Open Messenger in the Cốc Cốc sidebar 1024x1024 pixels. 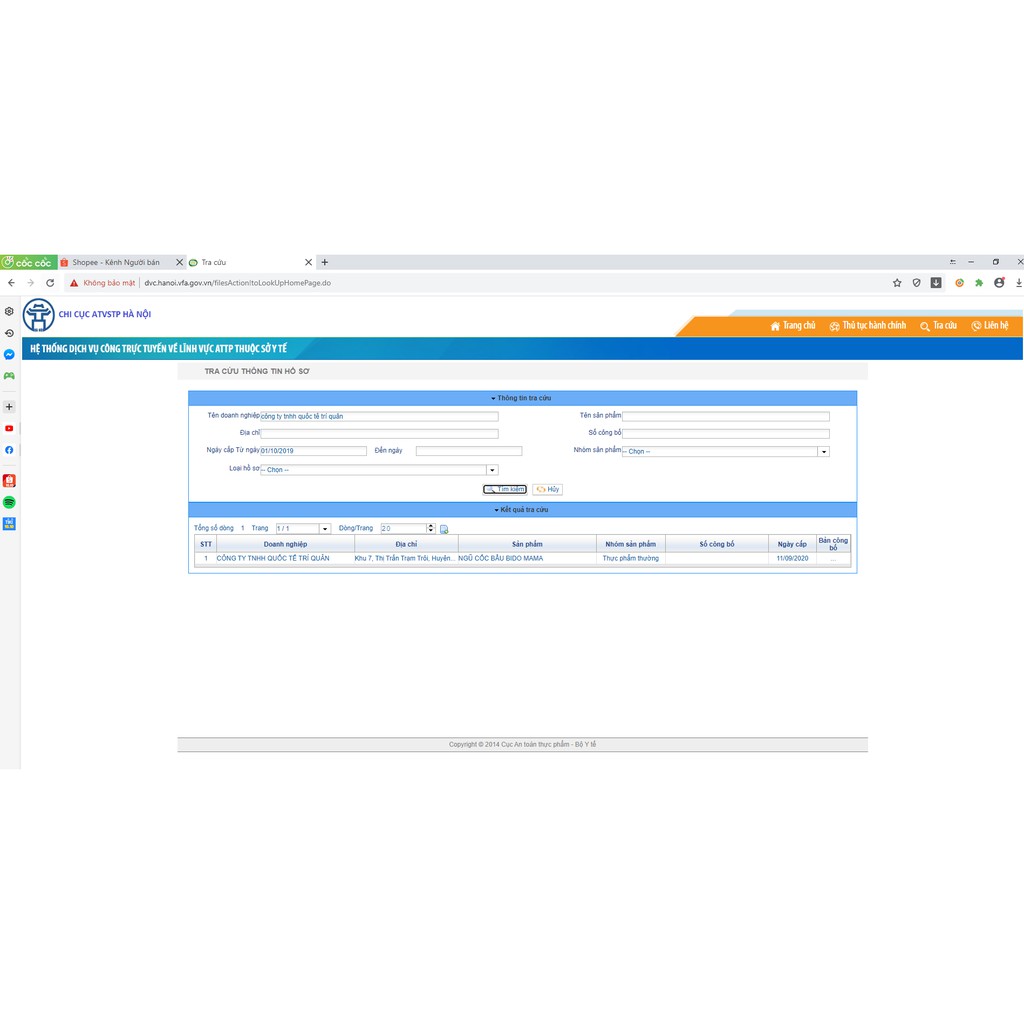pos(9,355)
